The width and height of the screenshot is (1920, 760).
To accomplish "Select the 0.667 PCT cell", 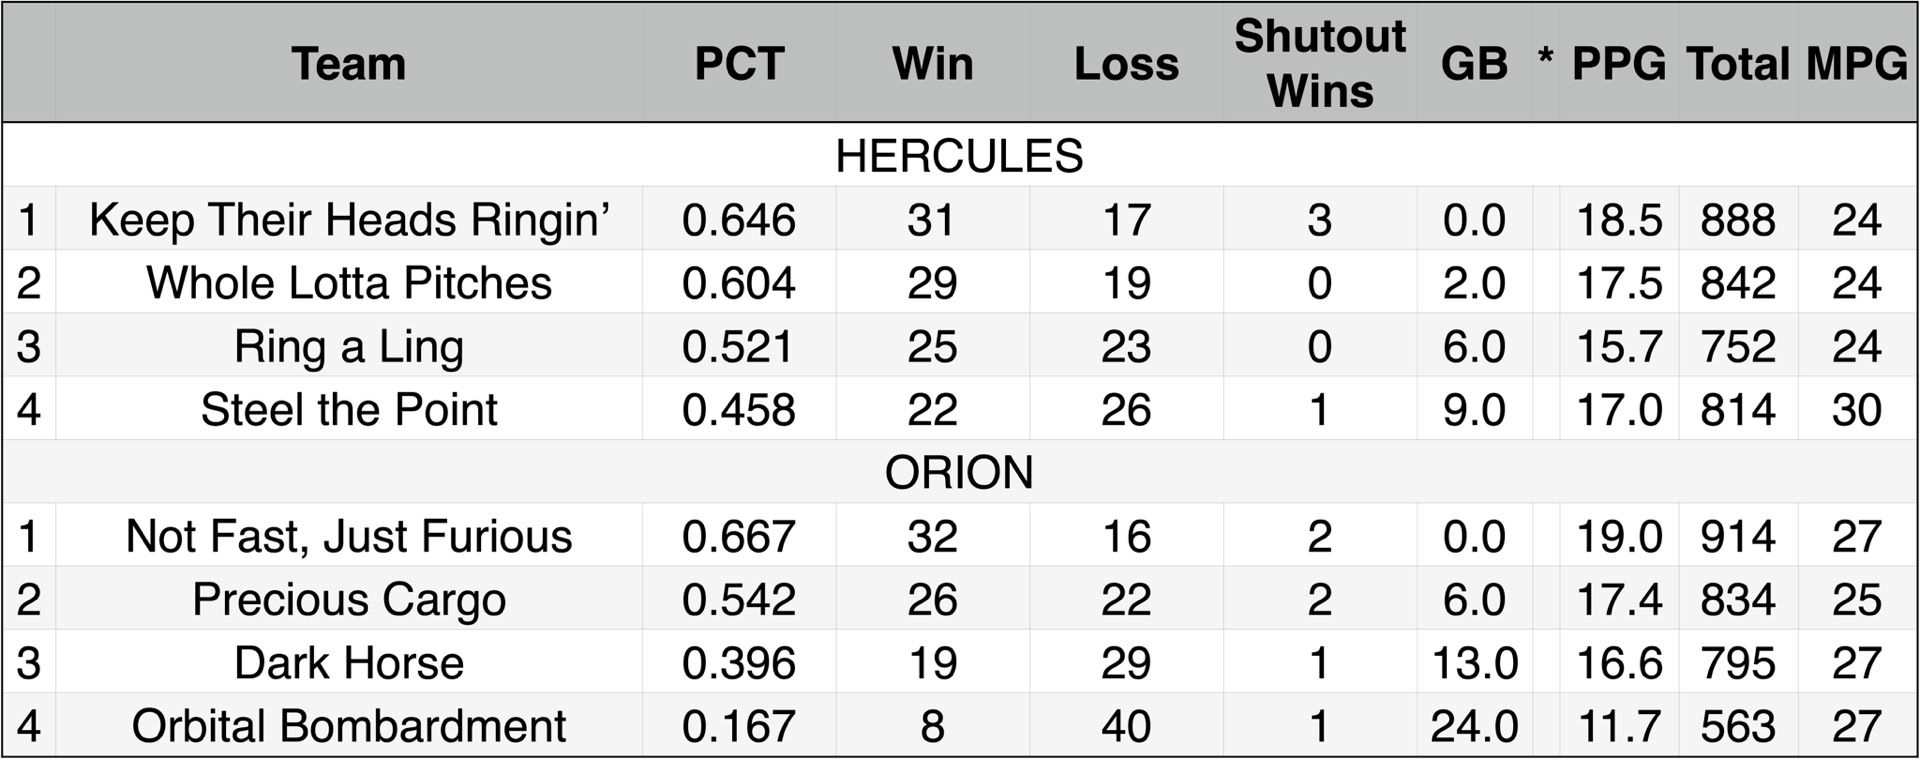I will tap(739, 535).
